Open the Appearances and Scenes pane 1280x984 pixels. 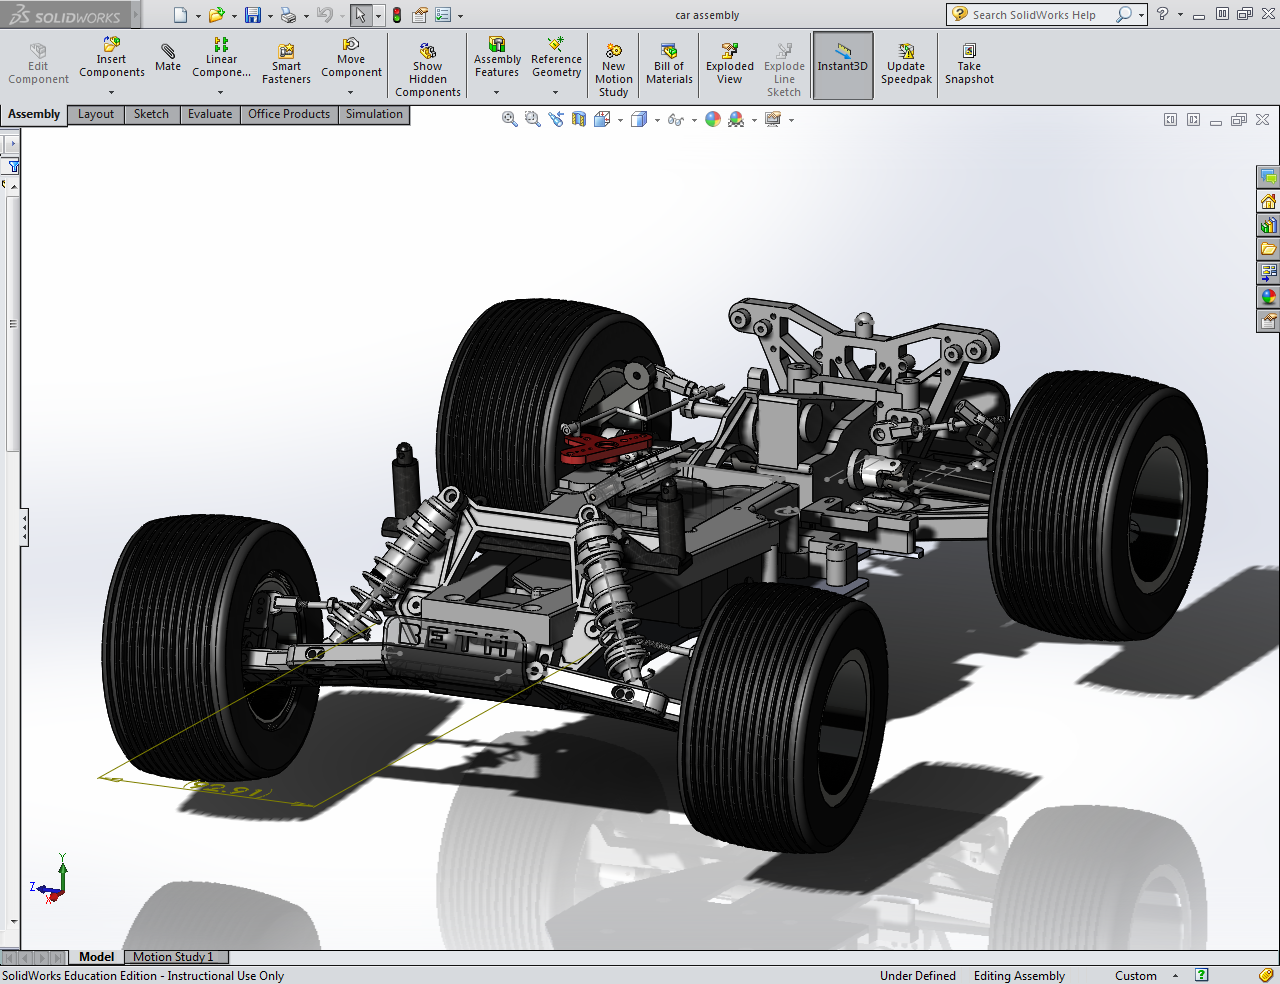click(1268, 297)
